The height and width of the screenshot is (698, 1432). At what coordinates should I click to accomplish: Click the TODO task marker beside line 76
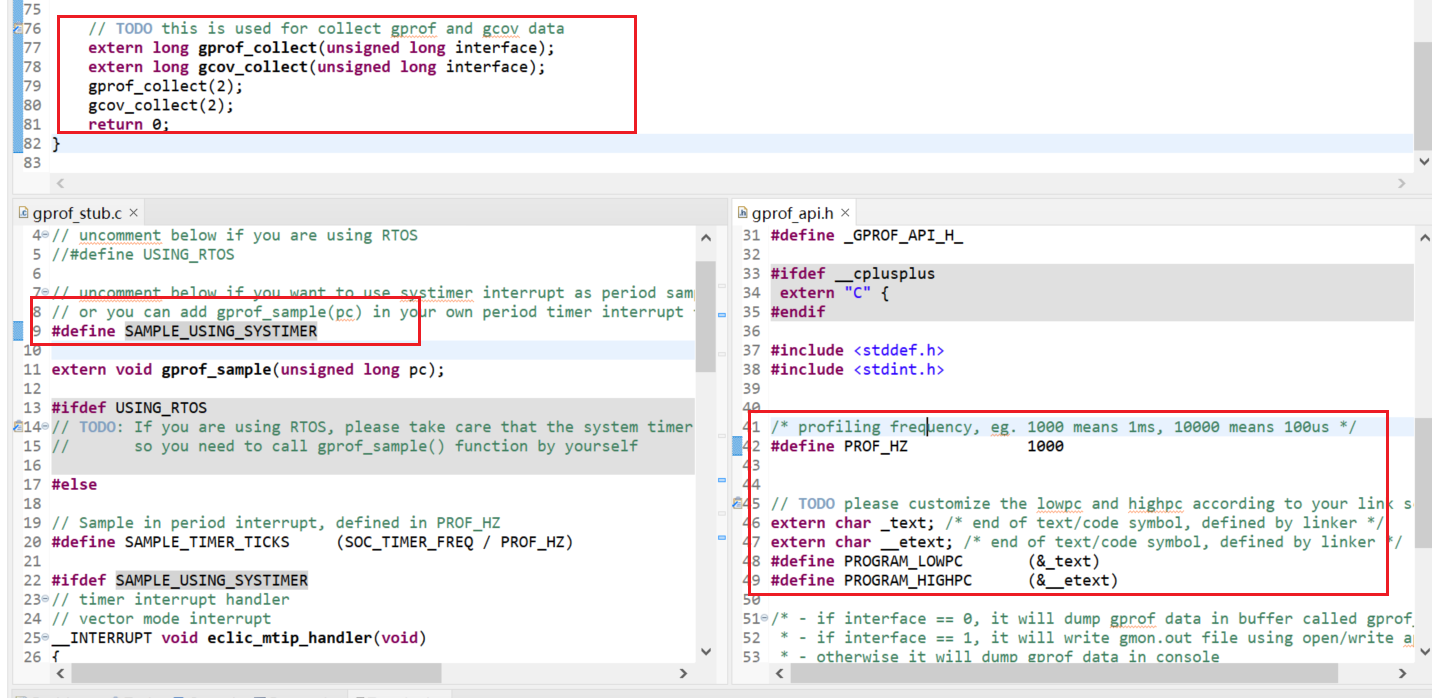(17, 29)
